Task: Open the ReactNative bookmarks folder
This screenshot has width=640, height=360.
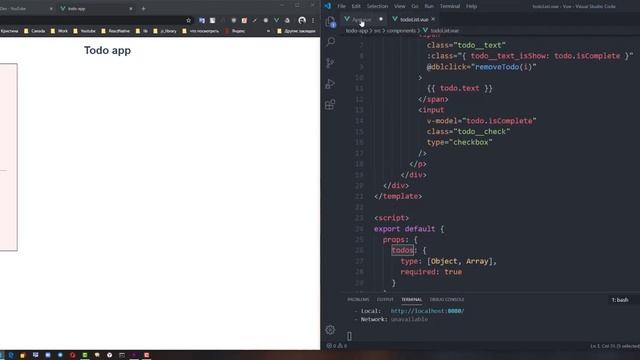Action: tap(116, 31)
